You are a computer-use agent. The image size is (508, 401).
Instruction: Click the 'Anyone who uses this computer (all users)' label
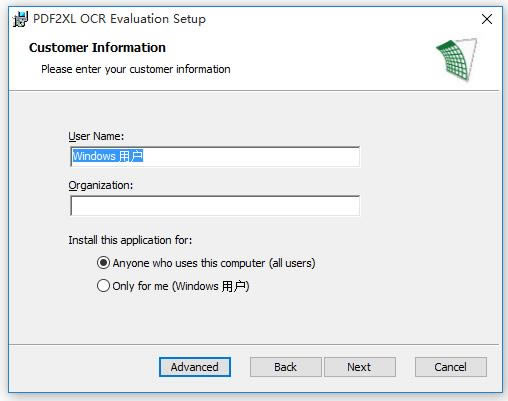coord(214,263)
